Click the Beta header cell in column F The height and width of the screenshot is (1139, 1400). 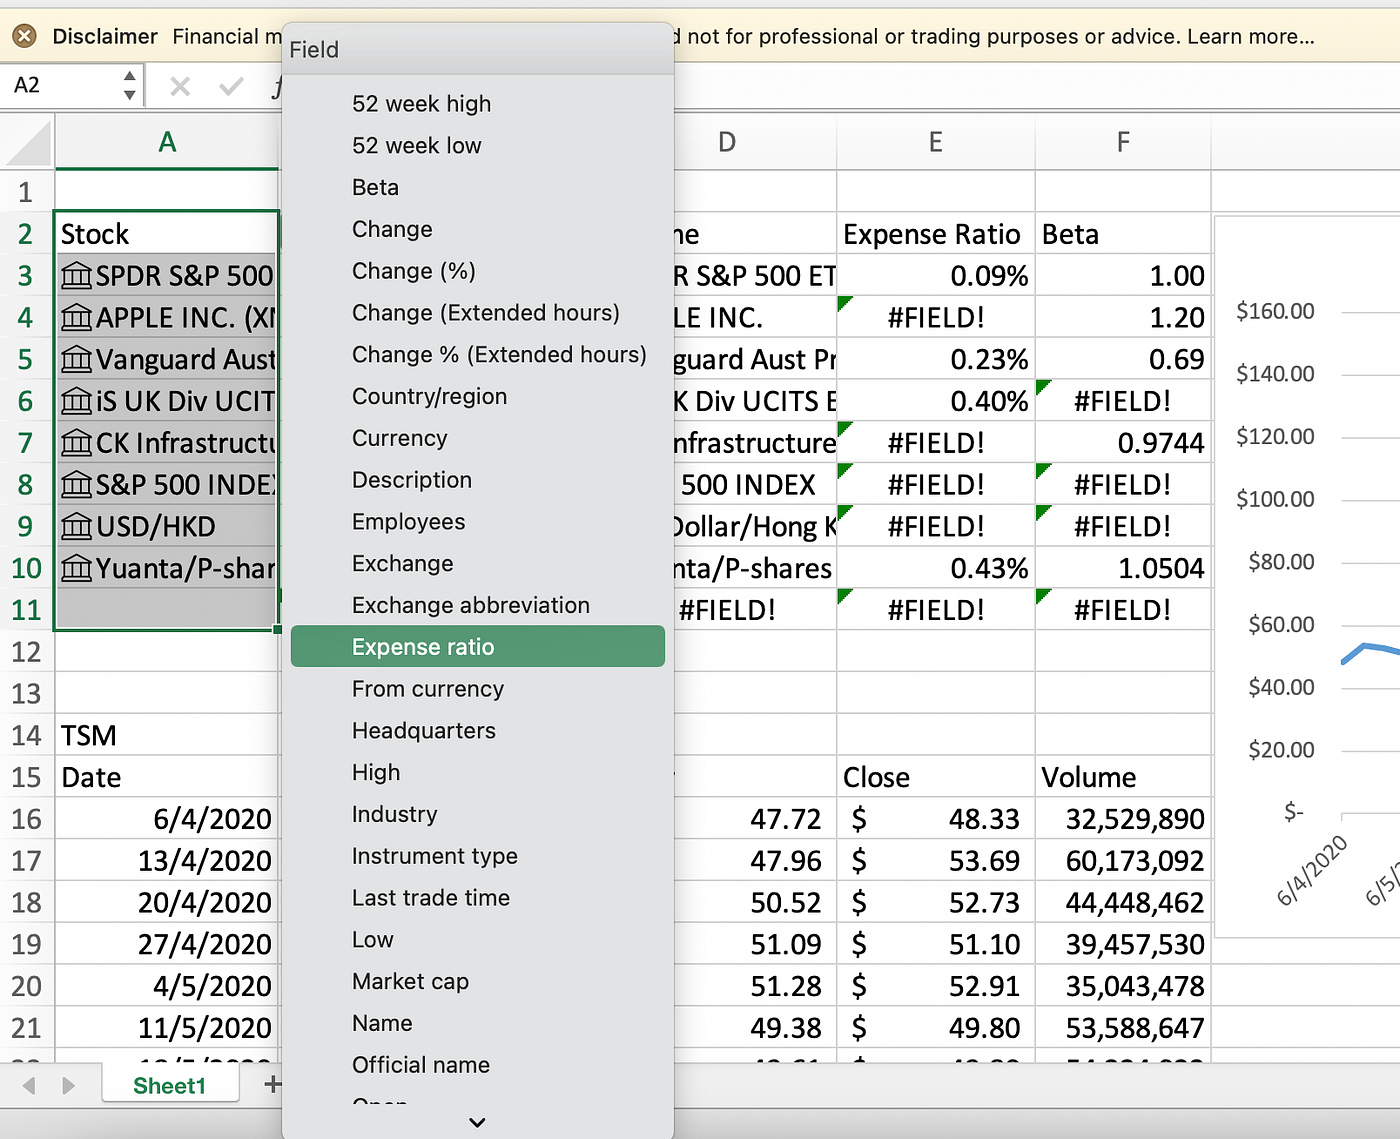click(1123, 234)
